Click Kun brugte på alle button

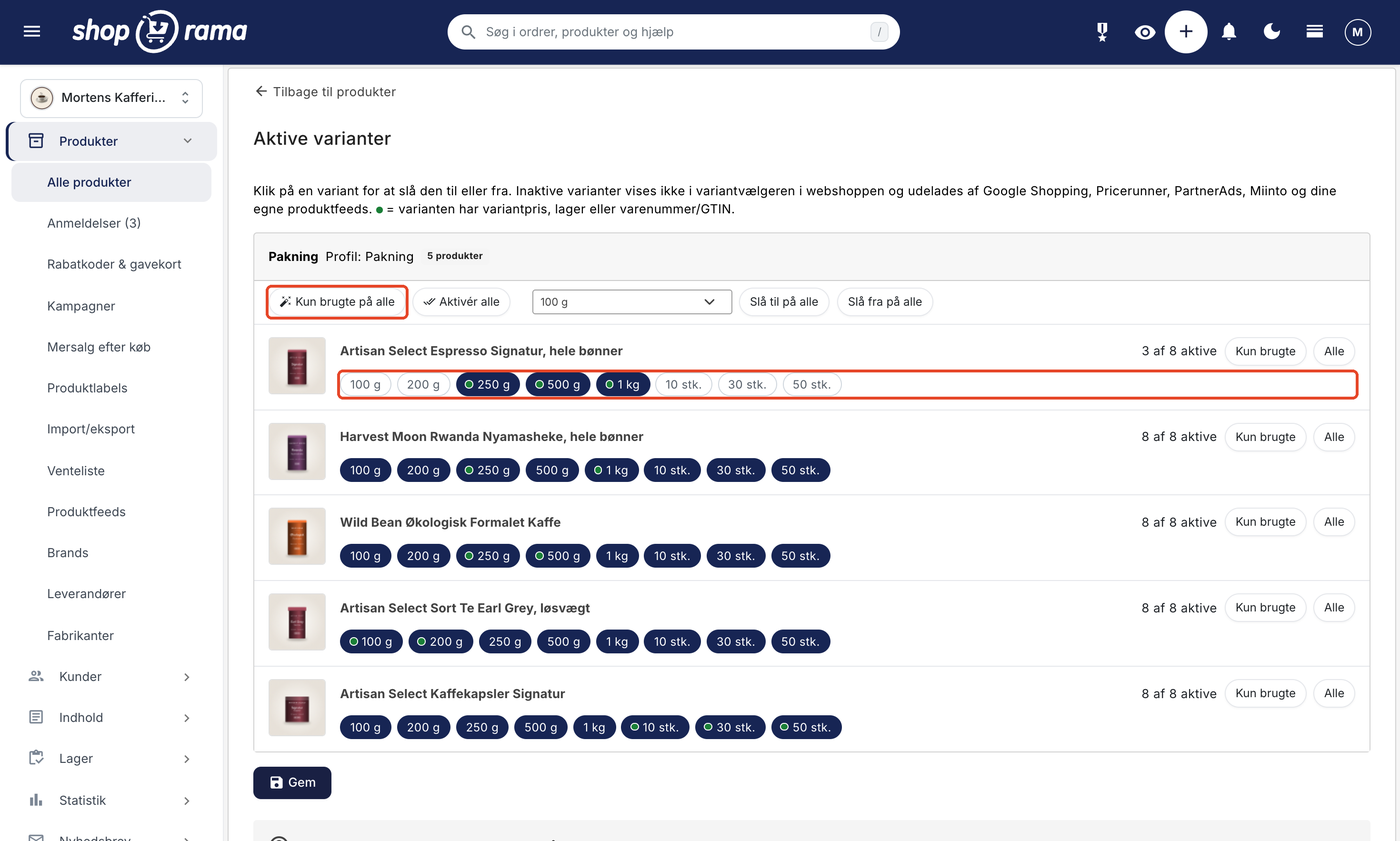(x=337, y=302)
